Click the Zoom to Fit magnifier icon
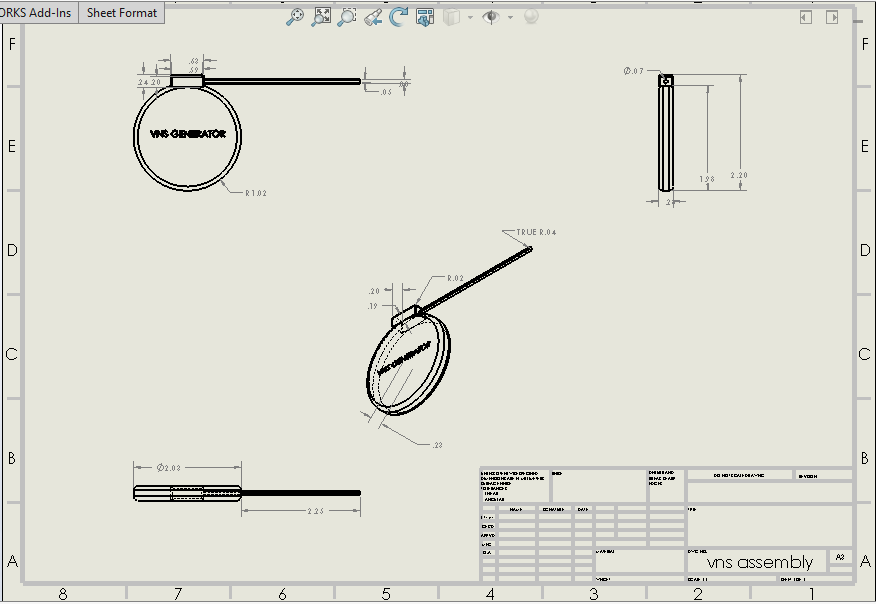The image size is (876, 604). tap(295, 17)
